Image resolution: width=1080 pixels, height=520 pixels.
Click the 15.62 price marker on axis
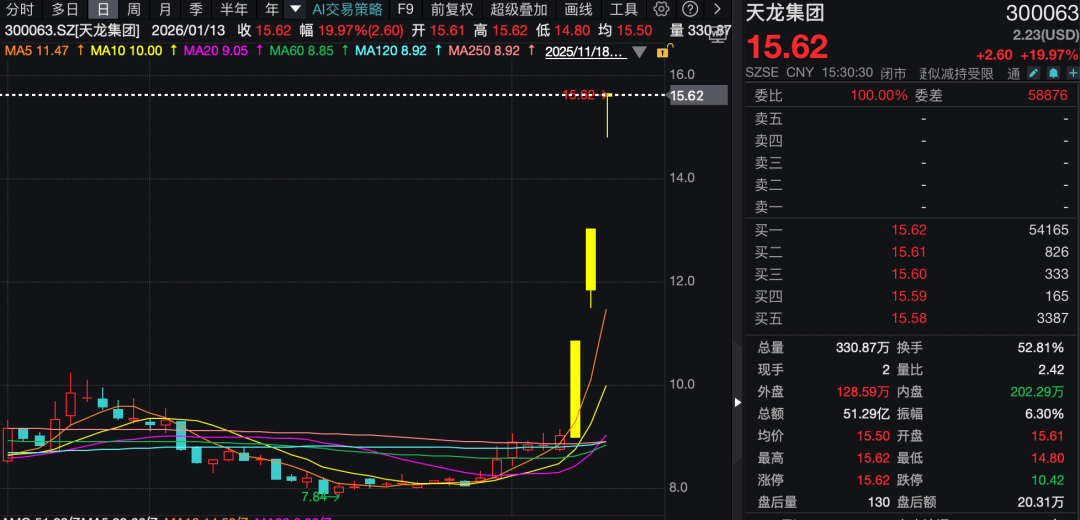[688, 96]
